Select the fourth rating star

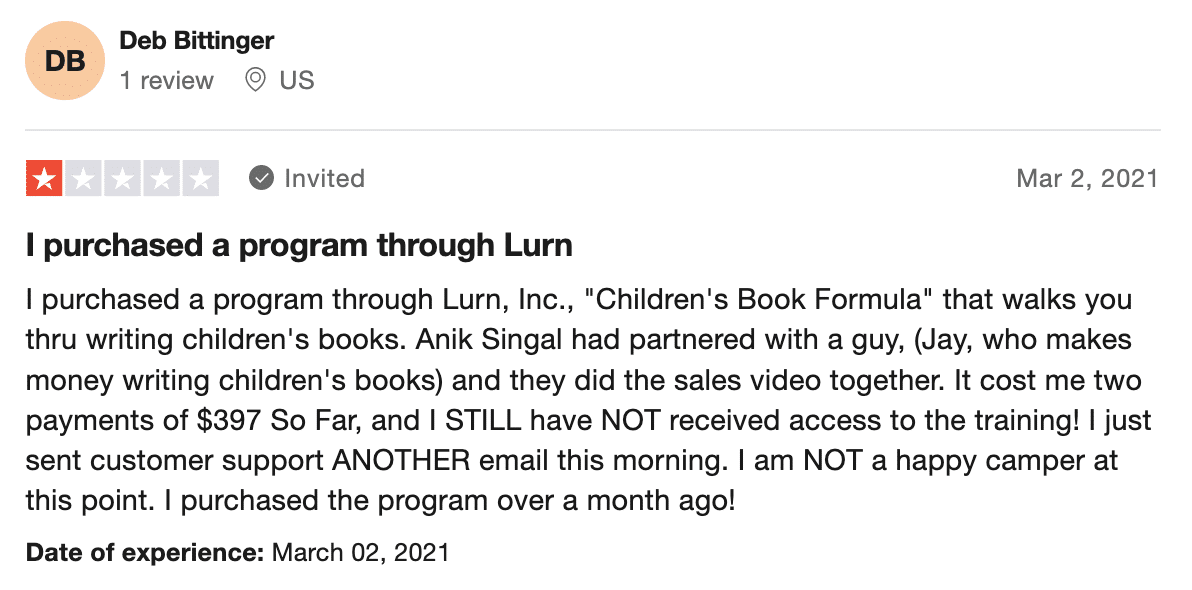(x=161, y=179)
